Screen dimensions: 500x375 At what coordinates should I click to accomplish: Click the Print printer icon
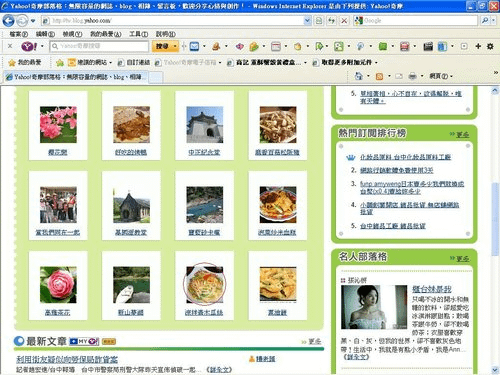pyautogui.click(x=412, y=76)
